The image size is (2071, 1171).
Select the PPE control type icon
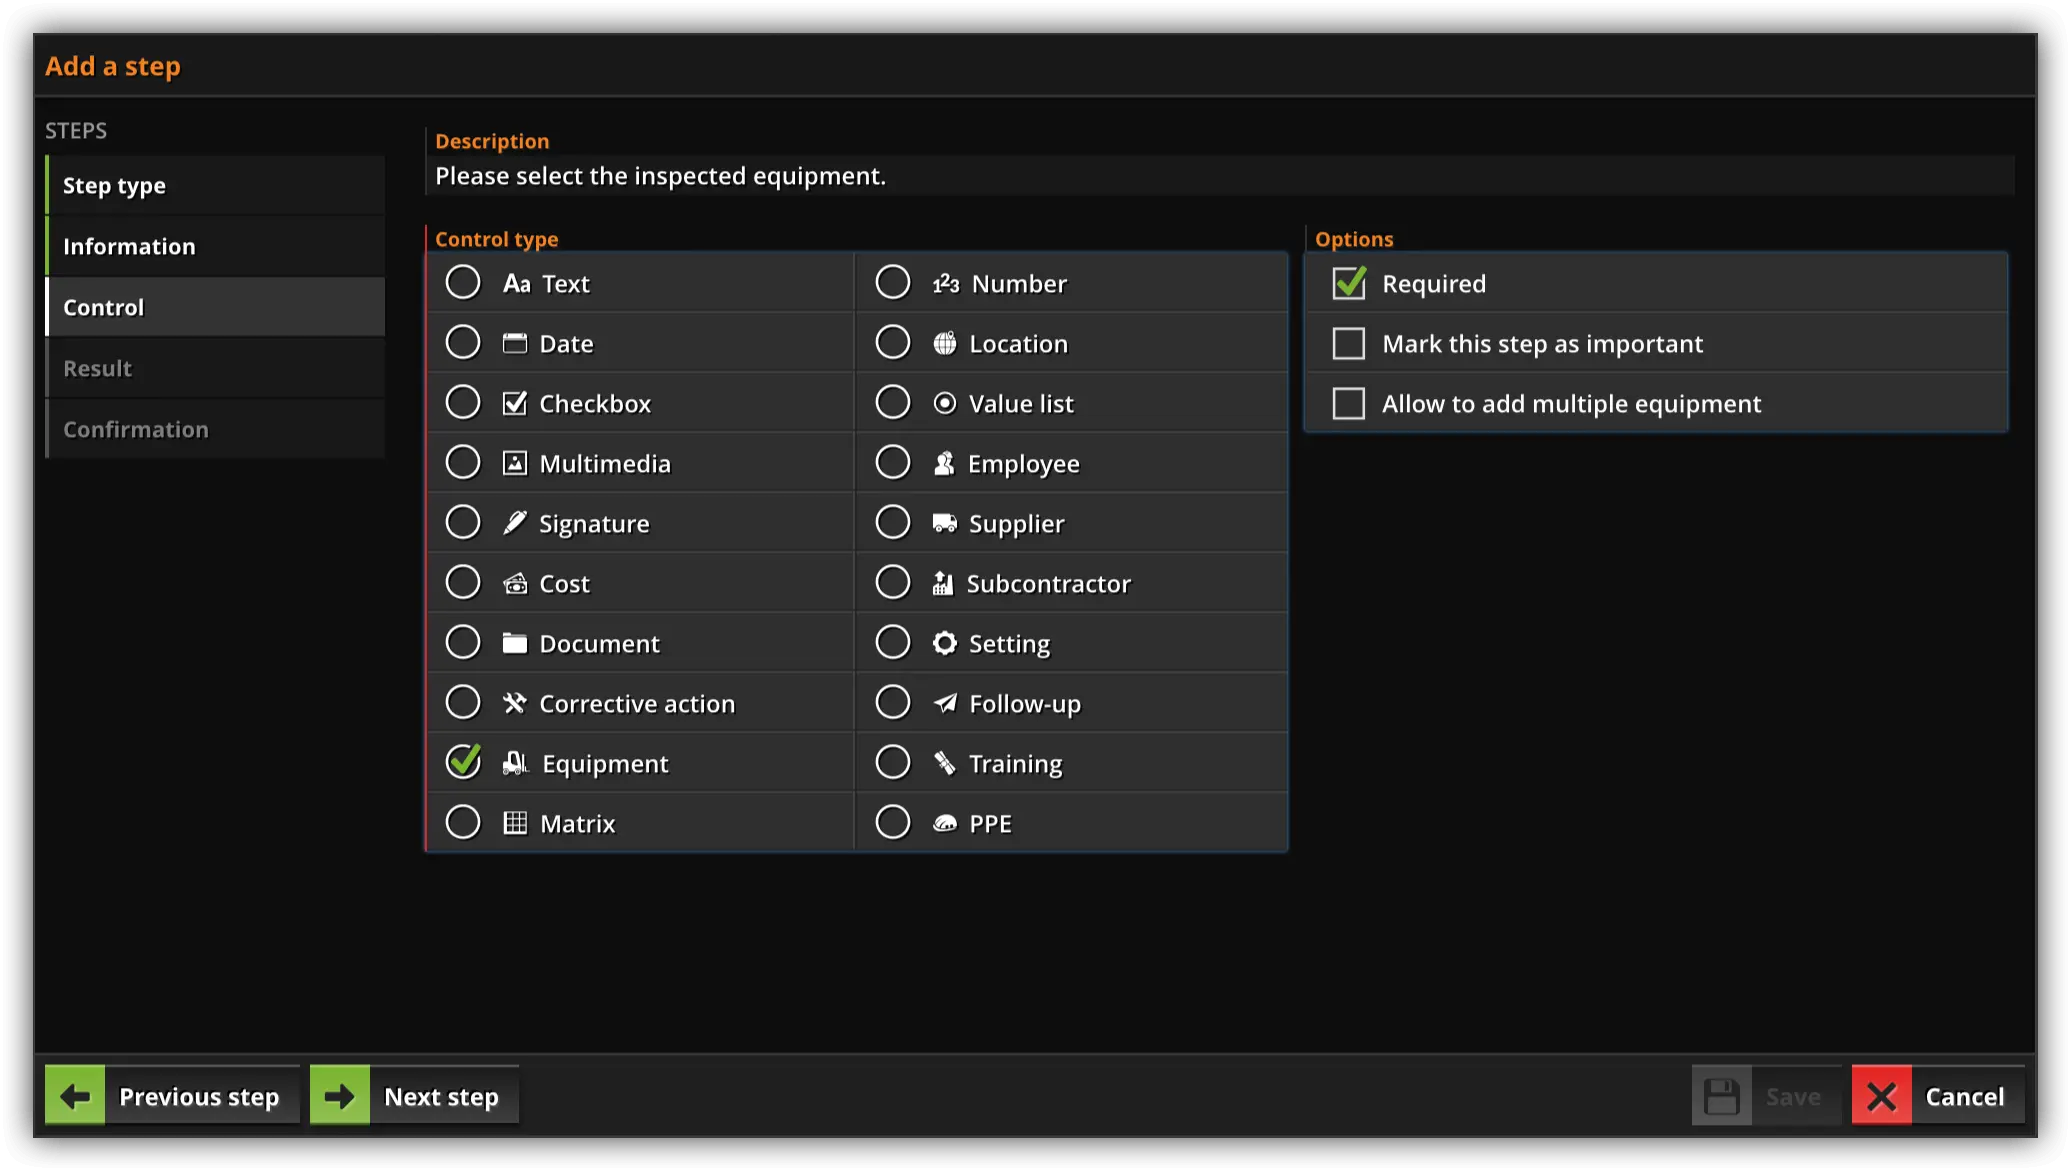click(943, 822)
